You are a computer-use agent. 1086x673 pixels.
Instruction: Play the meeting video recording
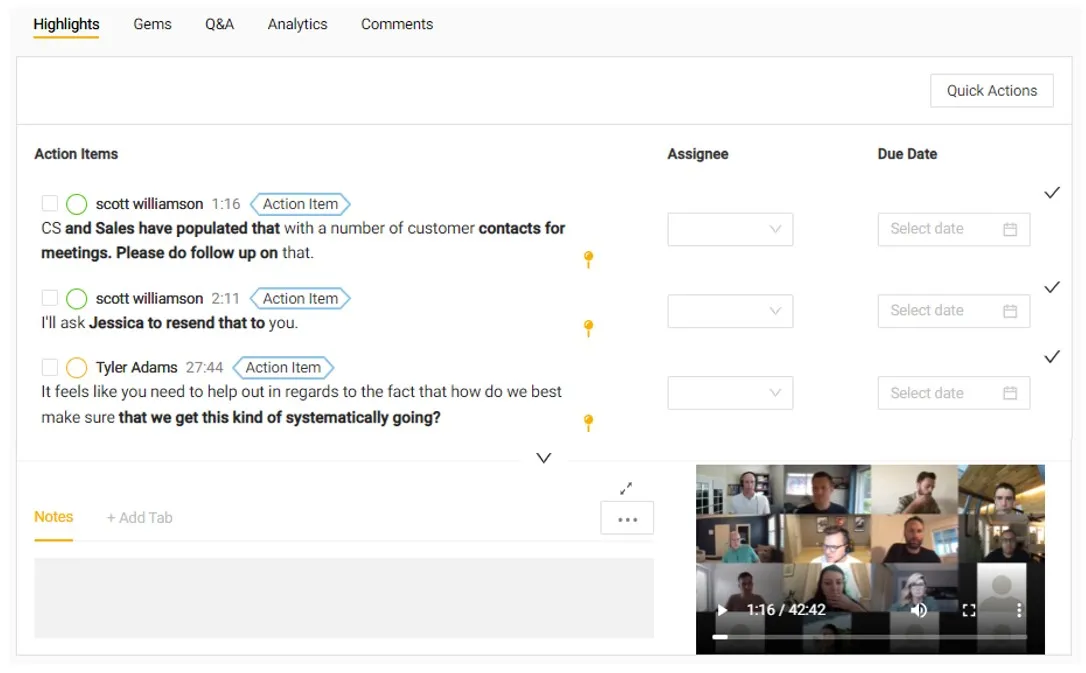[722, 610]
